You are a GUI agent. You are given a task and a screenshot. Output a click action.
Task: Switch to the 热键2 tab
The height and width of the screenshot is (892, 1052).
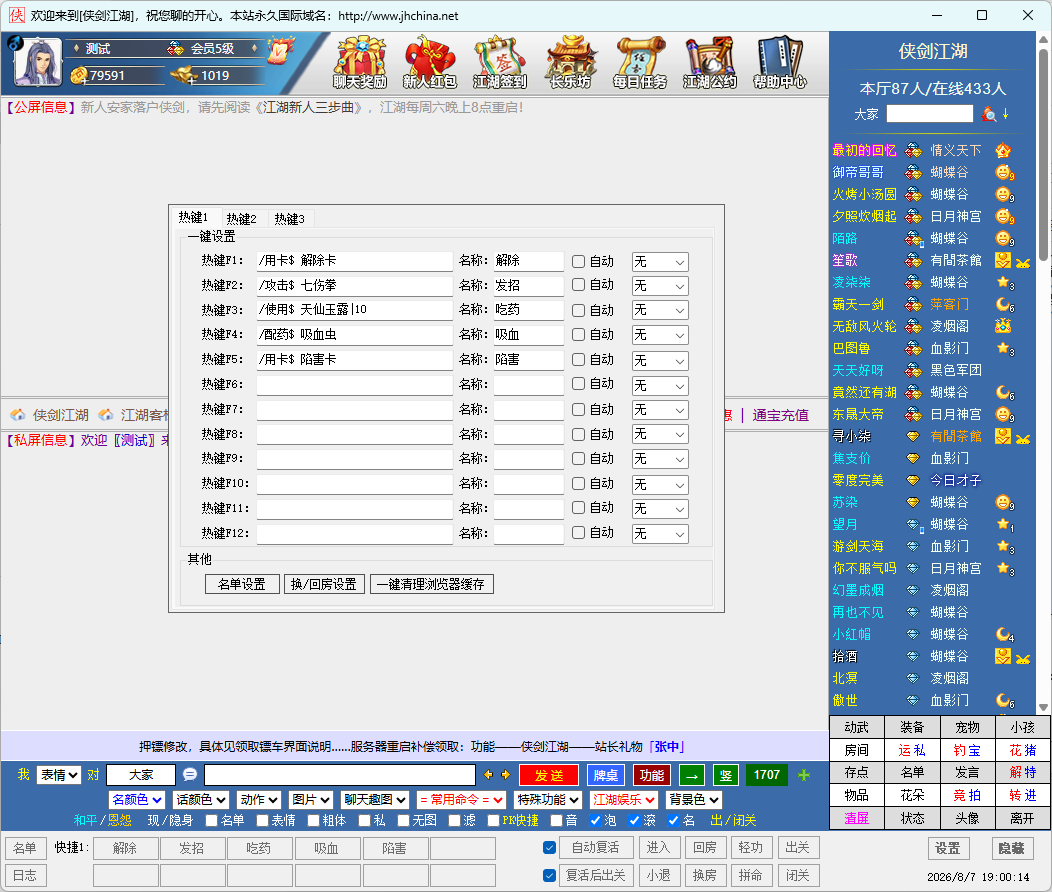(x=242, y=219)
